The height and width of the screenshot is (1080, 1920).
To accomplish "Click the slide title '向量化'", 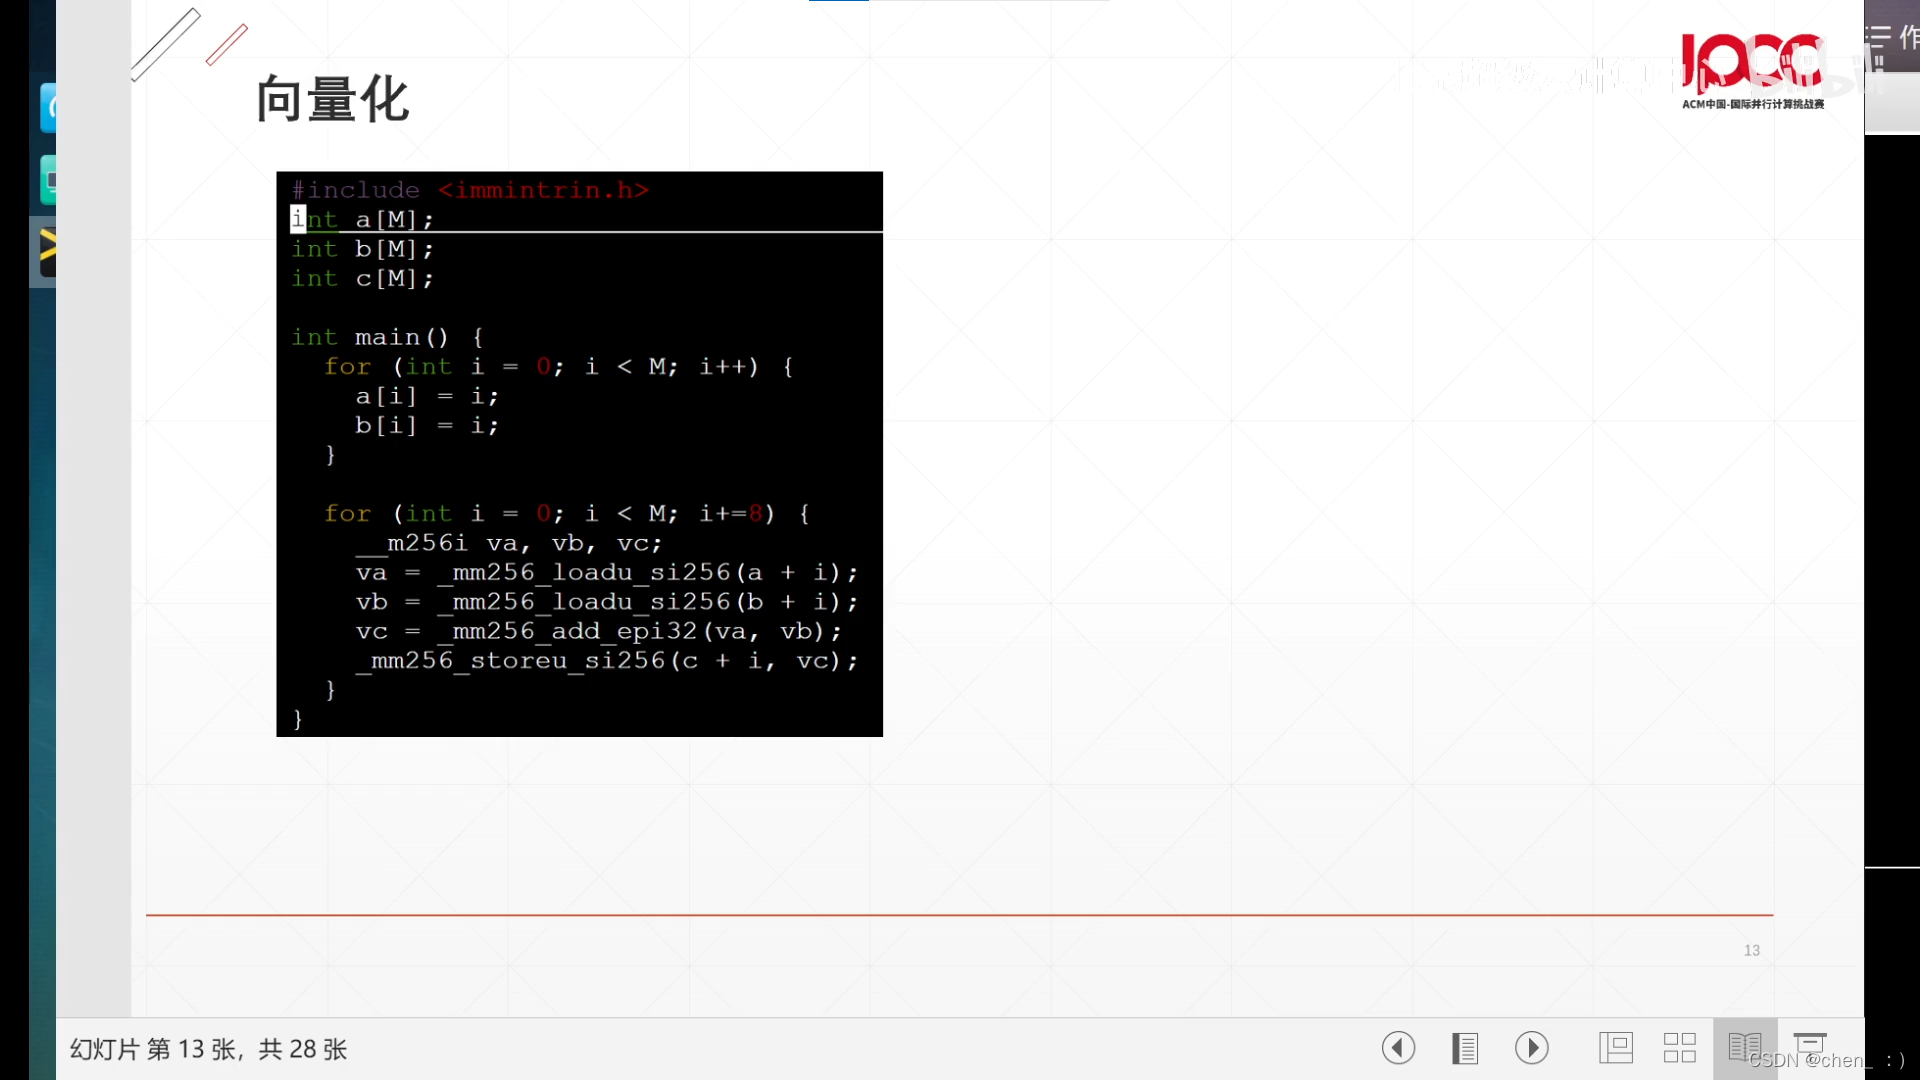I will pos(332,99).
